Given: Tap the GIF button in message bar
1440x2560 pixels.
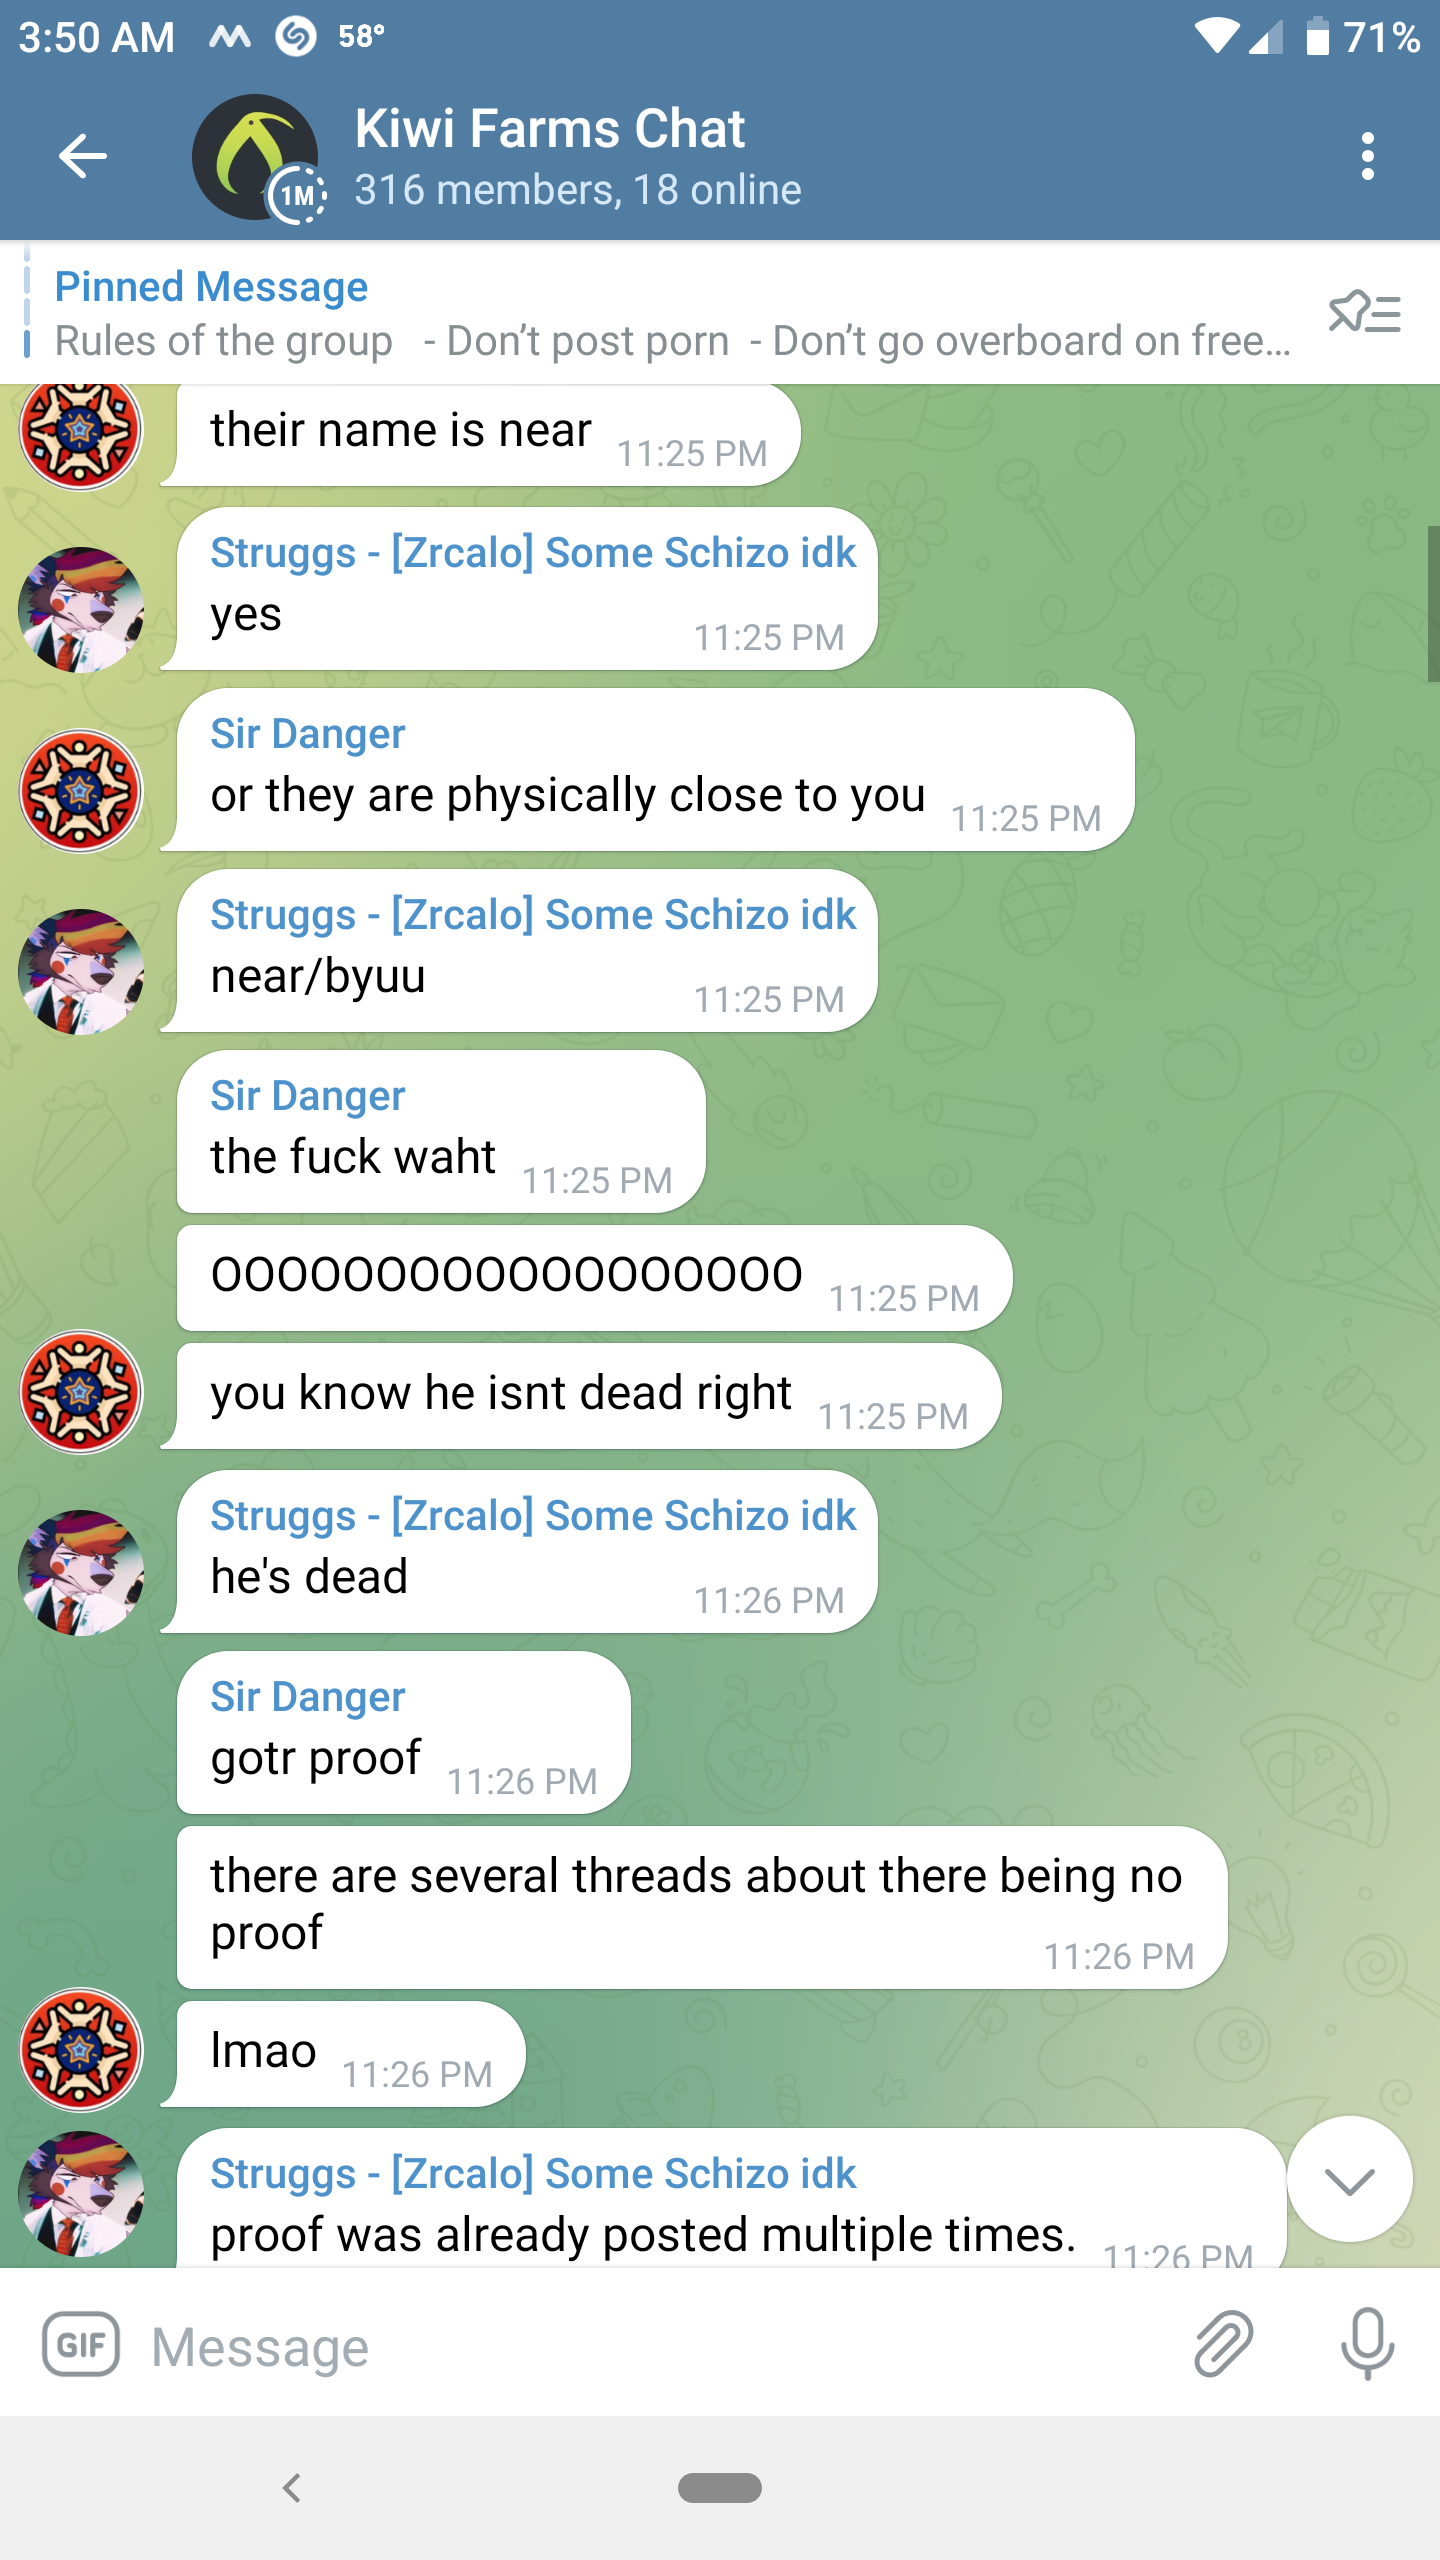Looking at the screenshot, I should coord(81,2343).
